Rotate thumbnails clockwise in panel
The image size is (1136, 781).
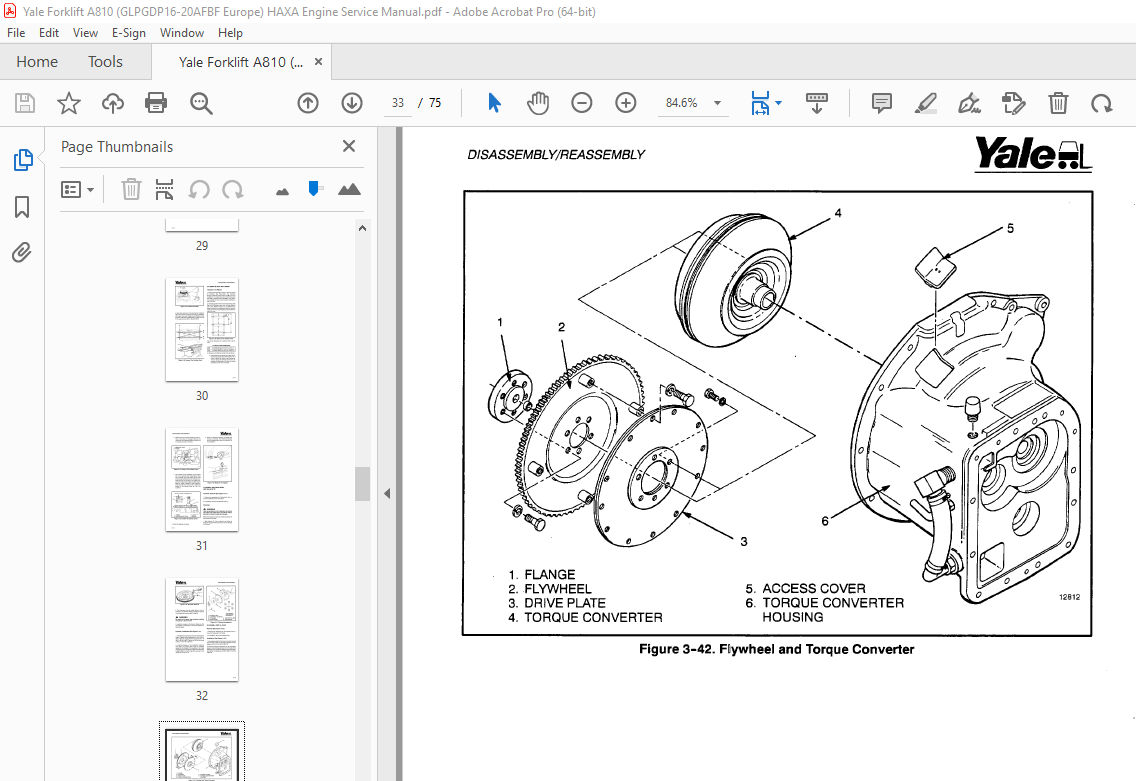(x=233, y=190)
